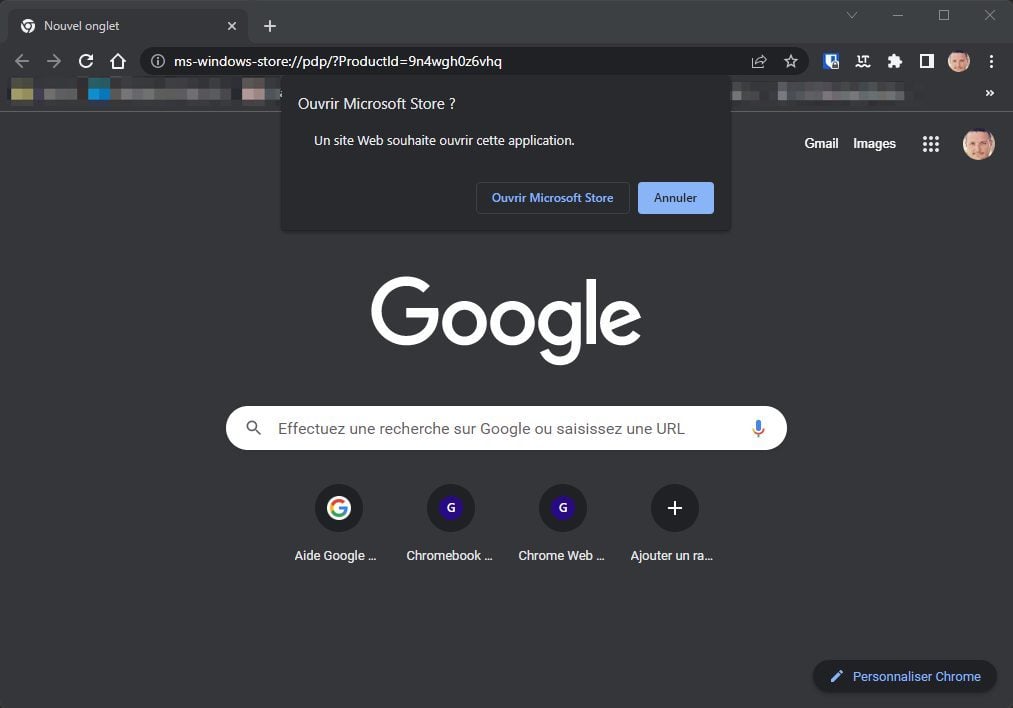Open the Chrome three-dot menu
Image resolution: width=1013 pixels, height=708 pixels.
tap(991, 61)
